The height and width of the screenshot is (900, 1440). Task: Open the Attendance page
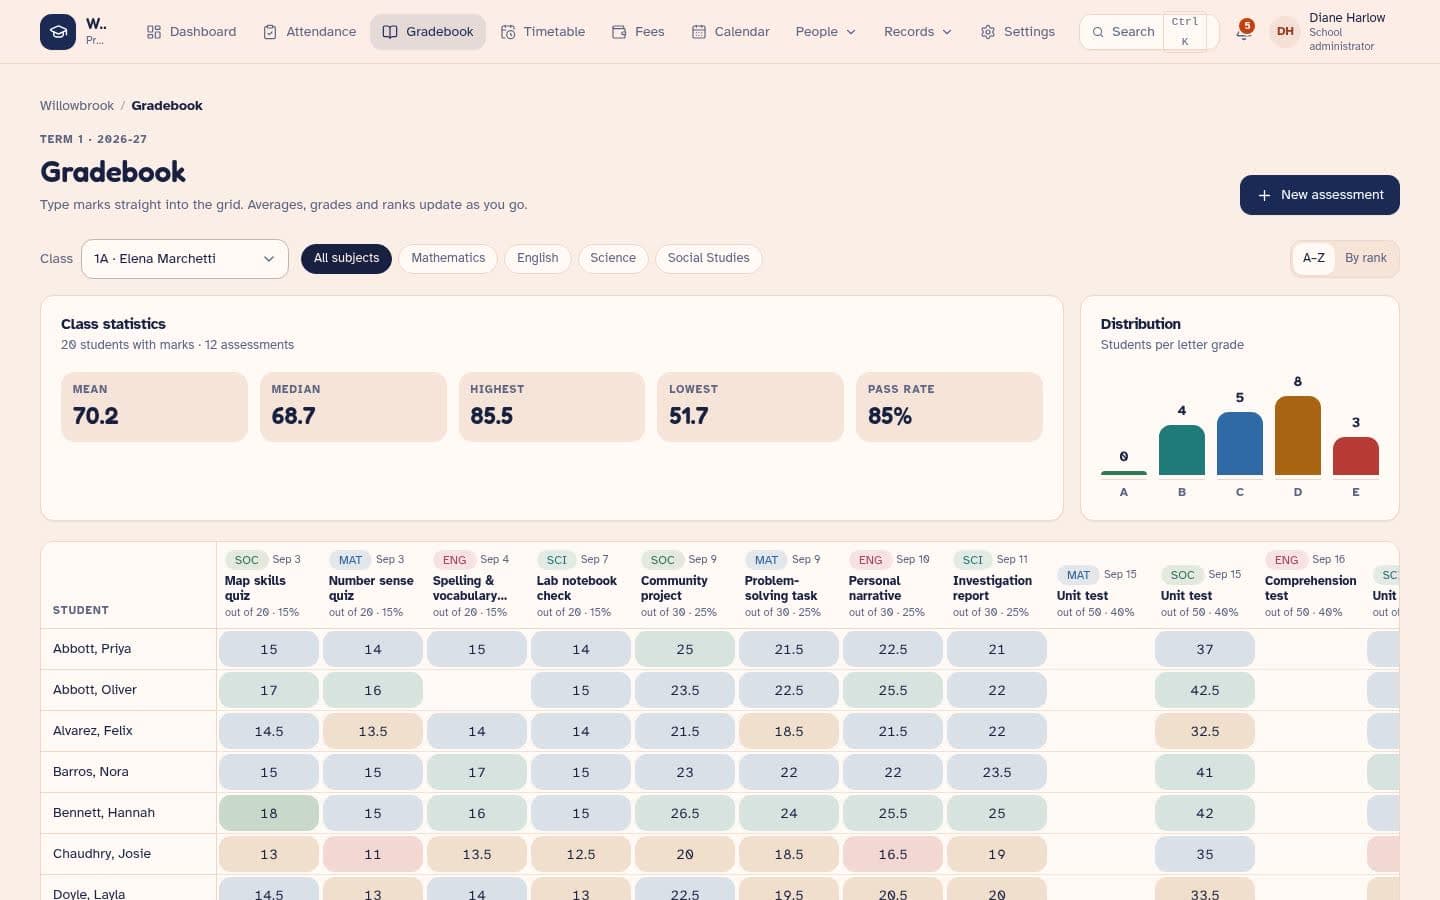point(309,32)
